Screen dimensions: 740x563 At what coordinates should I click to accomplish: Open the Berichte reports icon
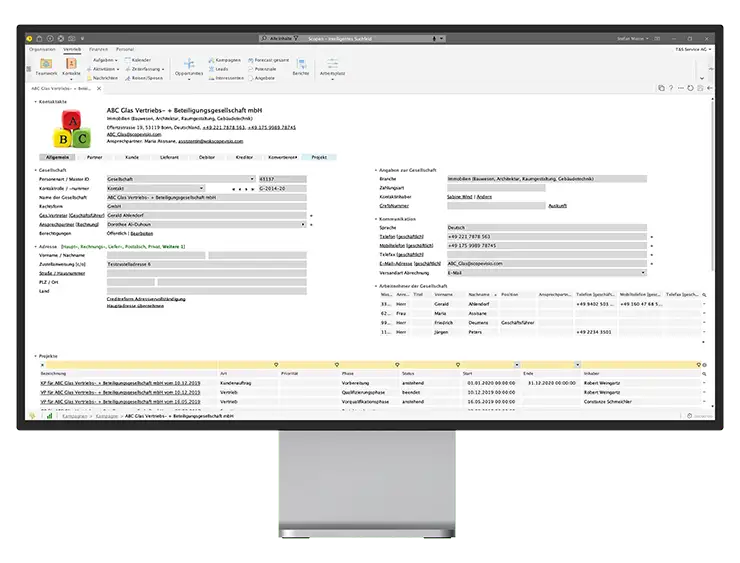tap(301, 66)
